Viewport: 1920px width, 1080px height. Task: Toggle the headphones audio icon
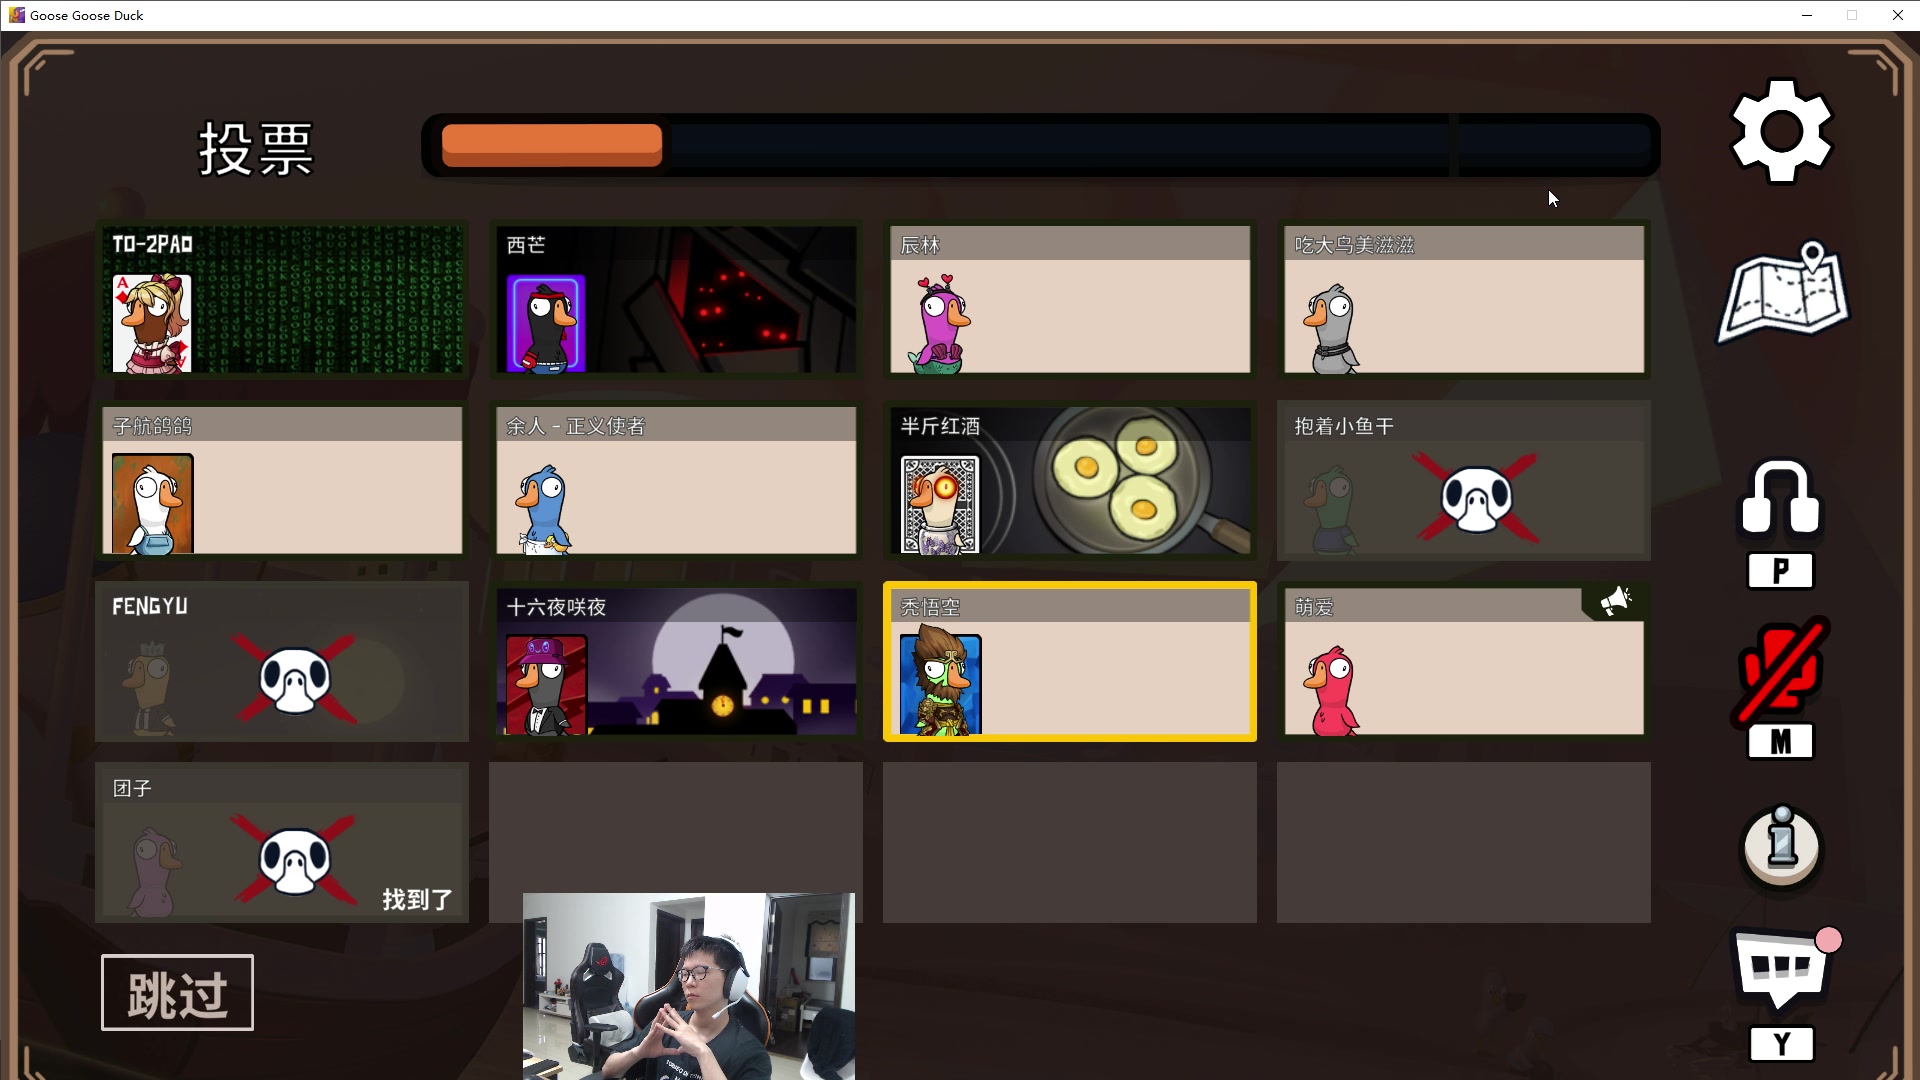(x=1781, y=498)
